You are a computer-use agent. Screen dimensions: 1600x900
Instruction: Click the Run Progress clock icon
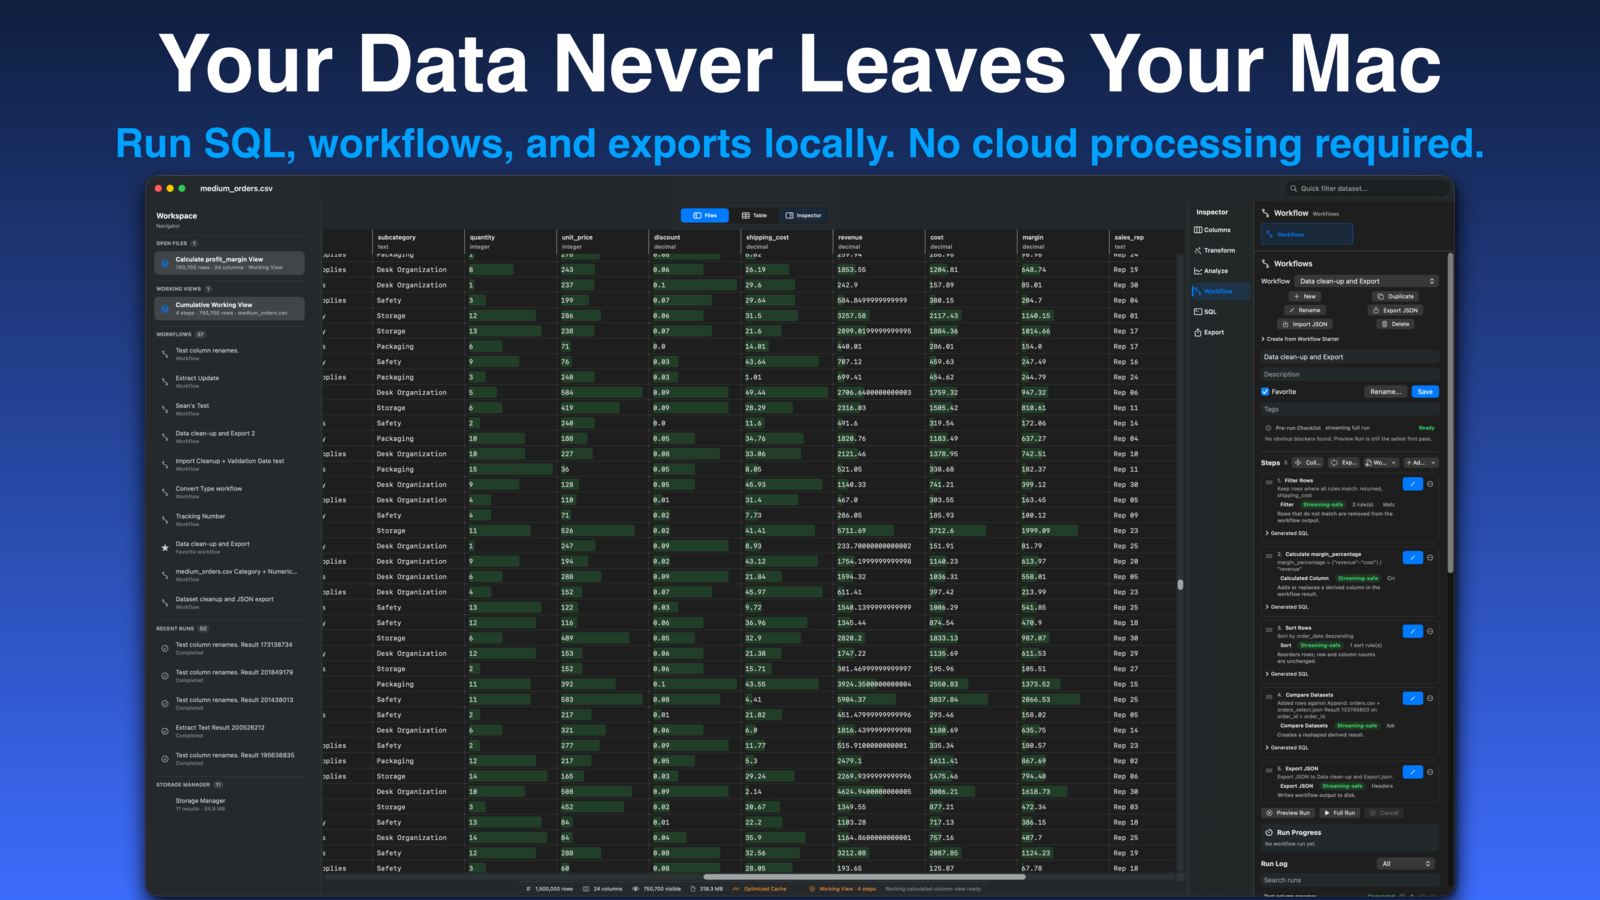point(1269,832)
